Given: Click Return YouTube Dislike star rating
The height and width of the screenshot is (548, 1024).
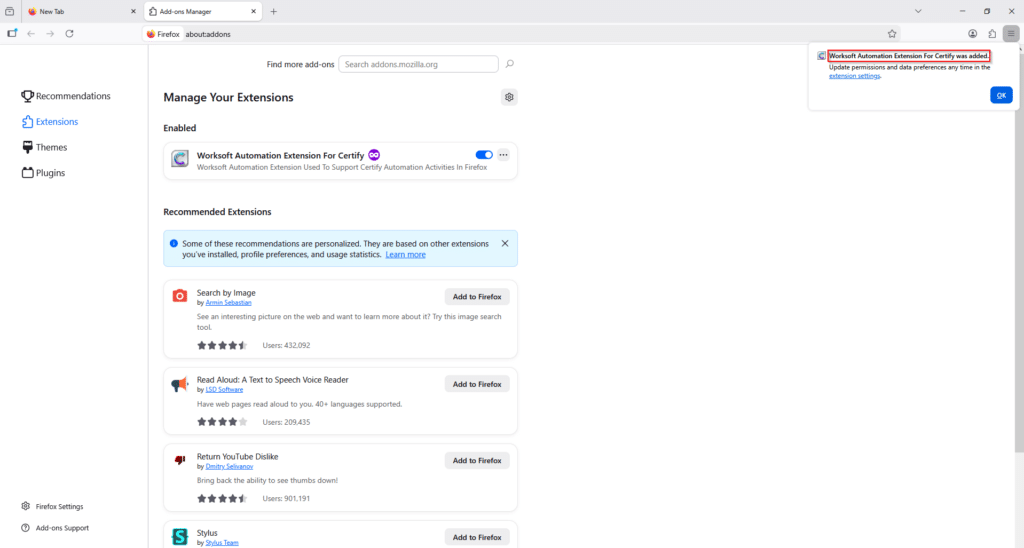Looking at the screenshot, I should click(x=222, y=498).
